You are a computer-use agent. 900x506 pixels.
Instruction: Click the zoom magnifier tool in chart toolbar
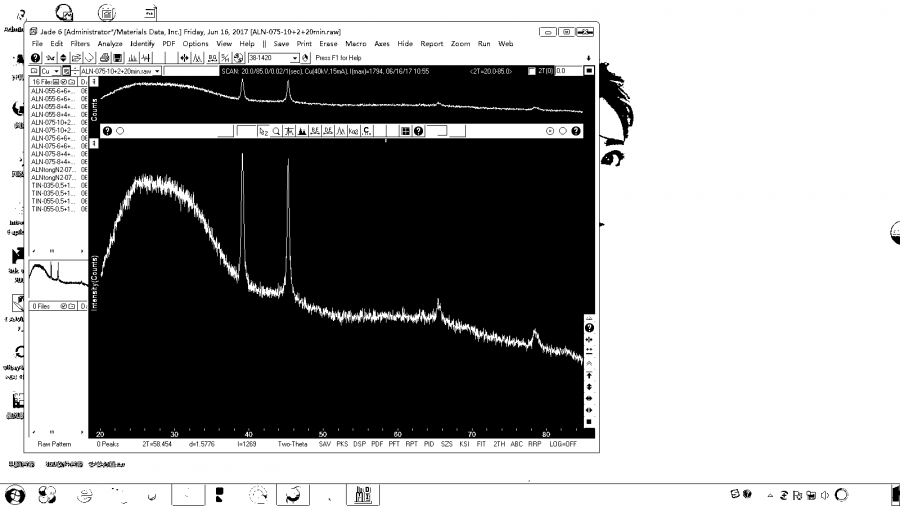(276, 131)
